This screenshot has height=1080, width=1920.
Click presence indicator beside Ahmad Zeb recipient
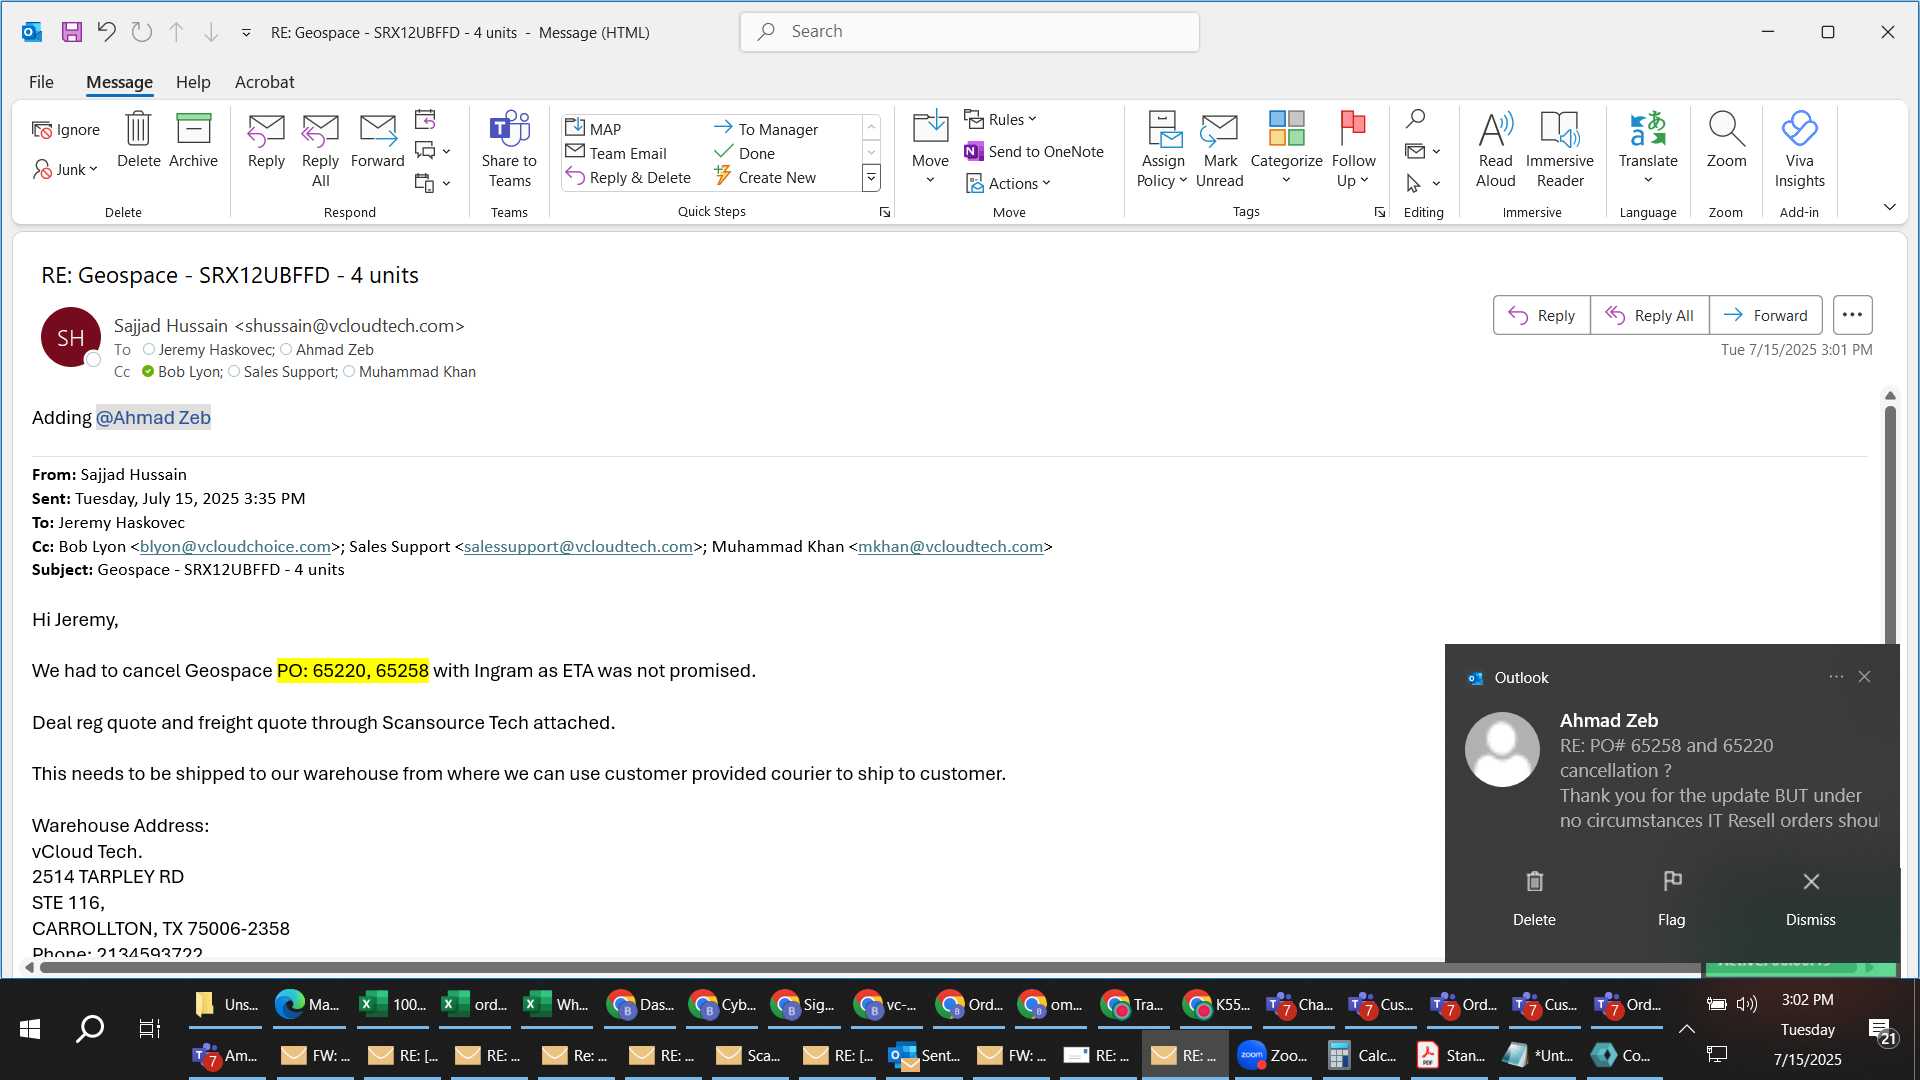286,349
